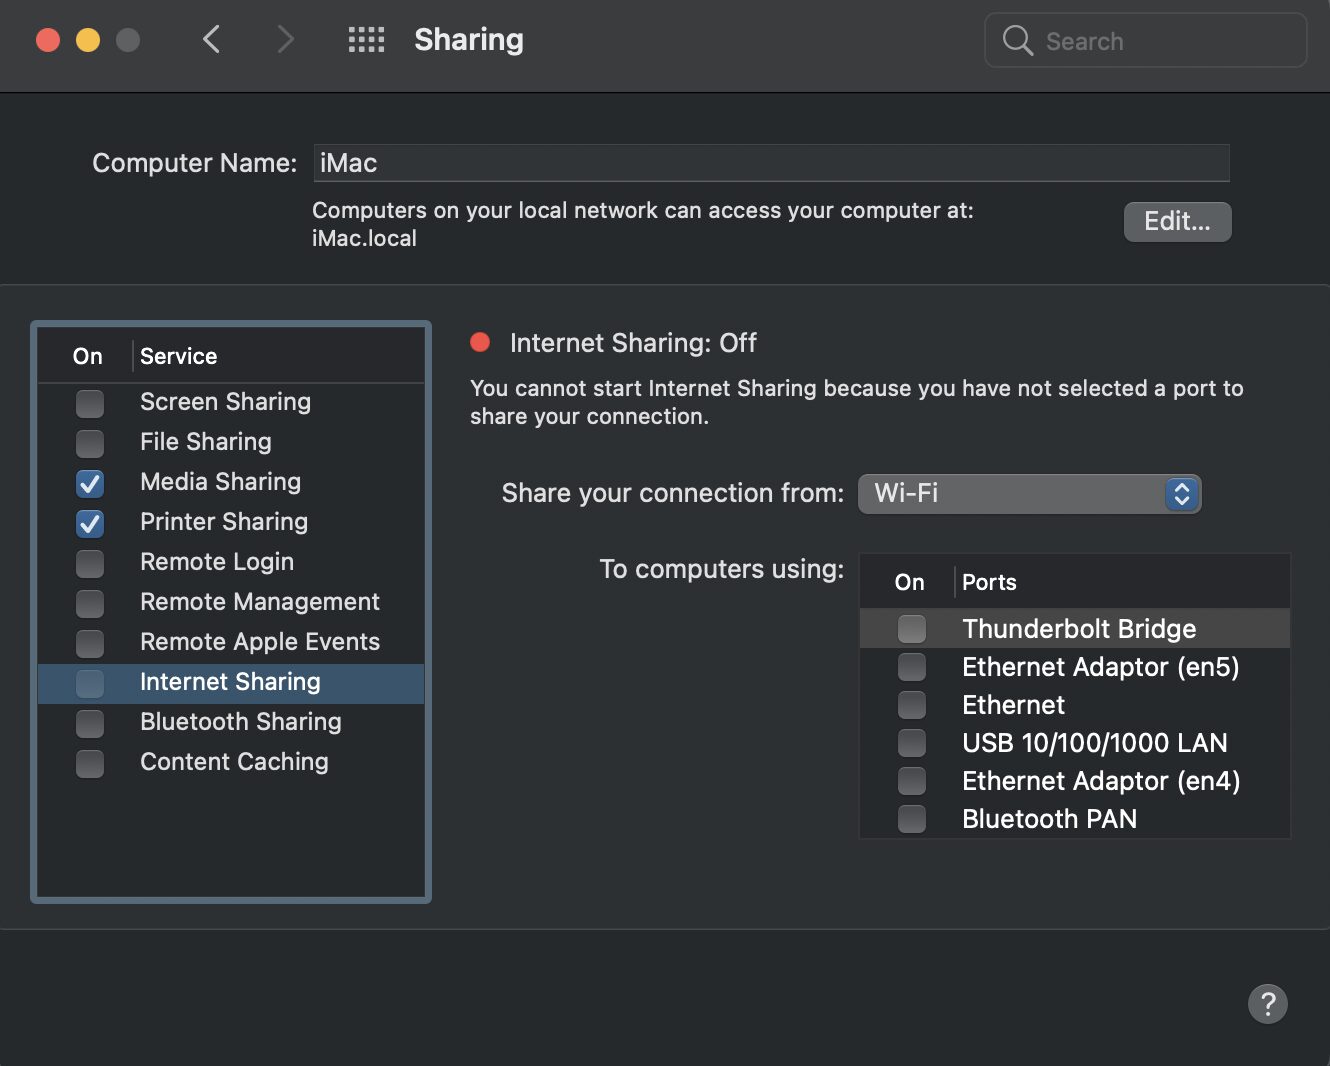The image size is (1330, 1066).
Task: Click the forward navigation arrow
Action: 285,40
